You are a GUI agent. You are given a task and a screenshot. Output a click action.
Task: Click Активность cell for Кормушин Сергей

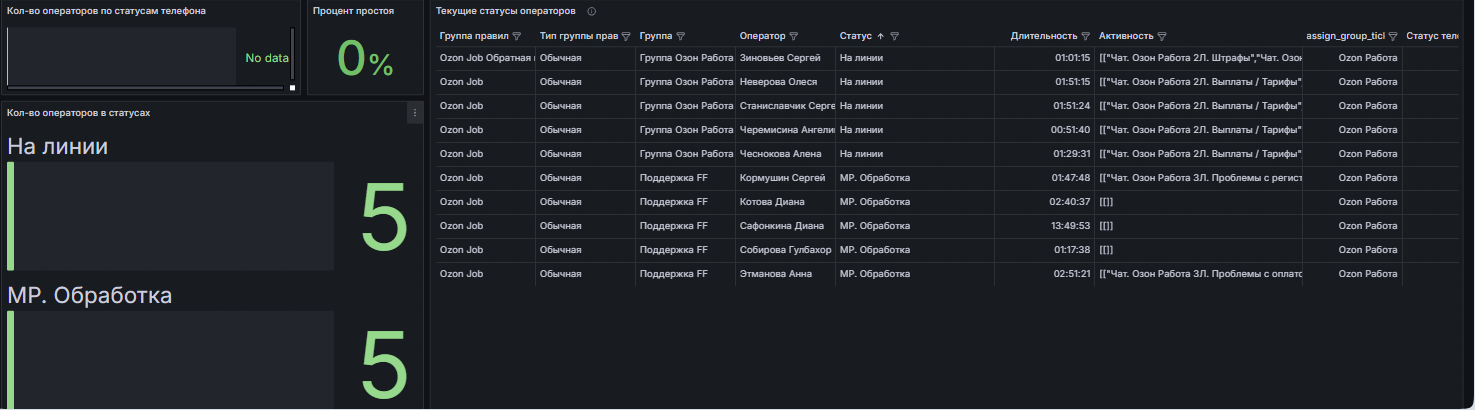coord(1199,178)
